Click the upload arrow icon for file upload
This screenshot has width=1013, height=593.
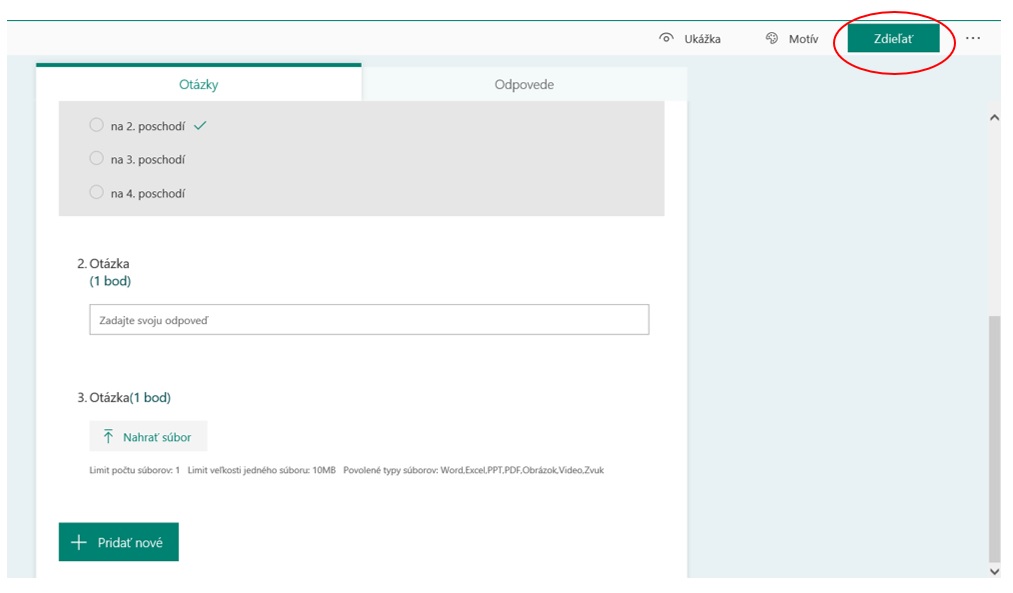click(109, 437)
